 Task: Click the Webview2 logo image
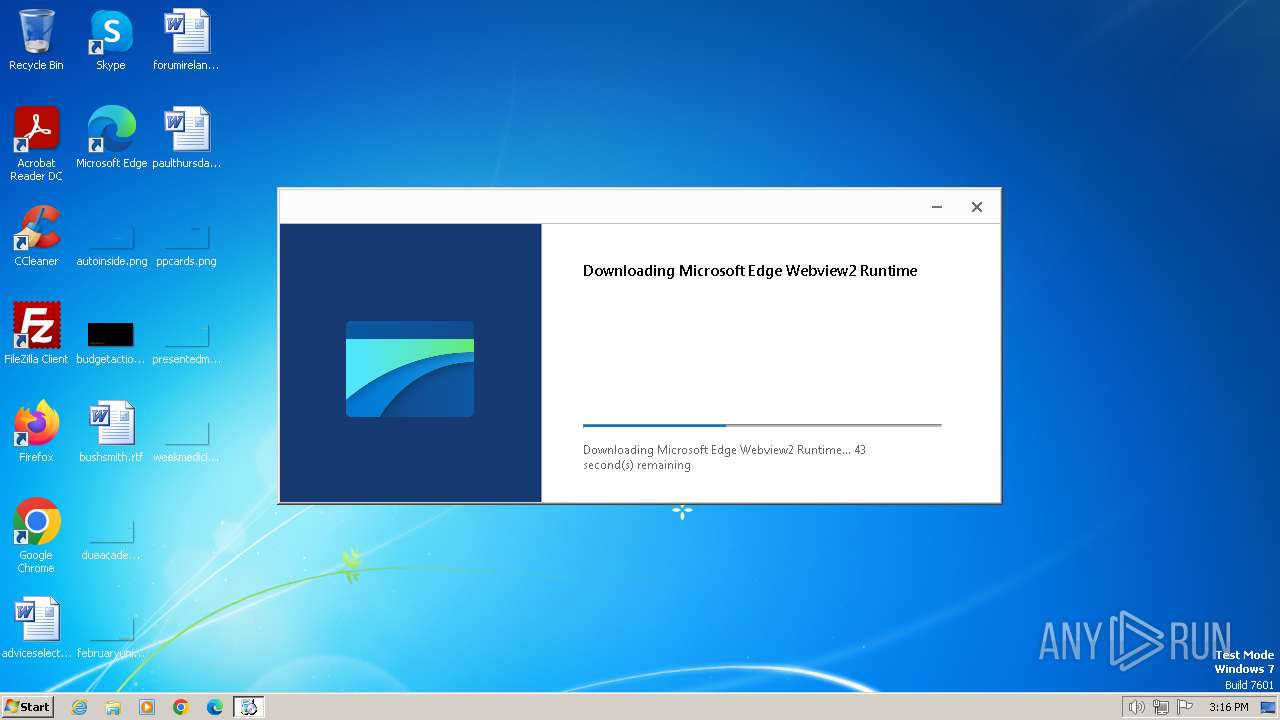410,369
